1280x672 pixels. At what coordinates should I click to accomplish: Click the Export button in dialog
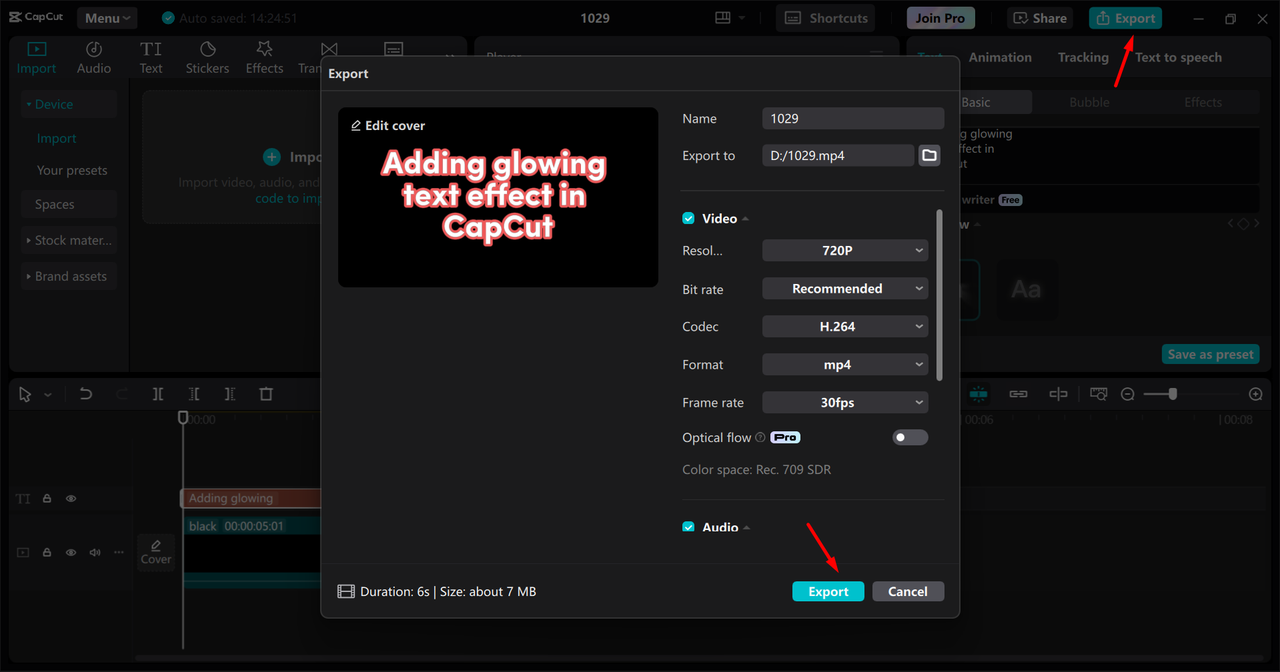828,592
